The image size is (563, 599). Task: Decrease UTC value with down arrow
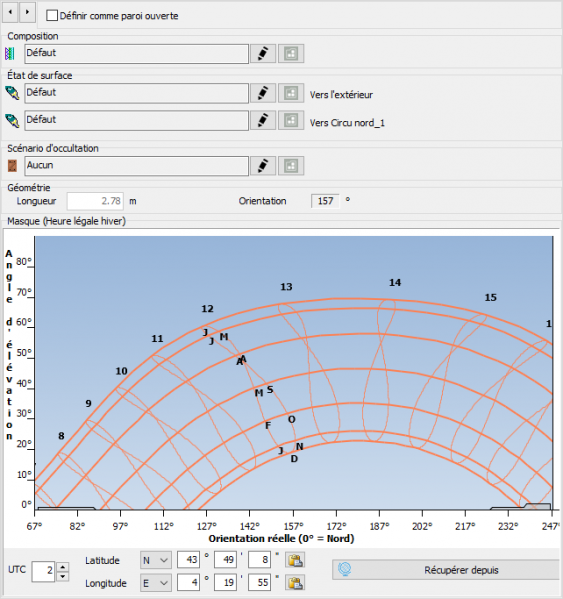[x=63, y=576]
